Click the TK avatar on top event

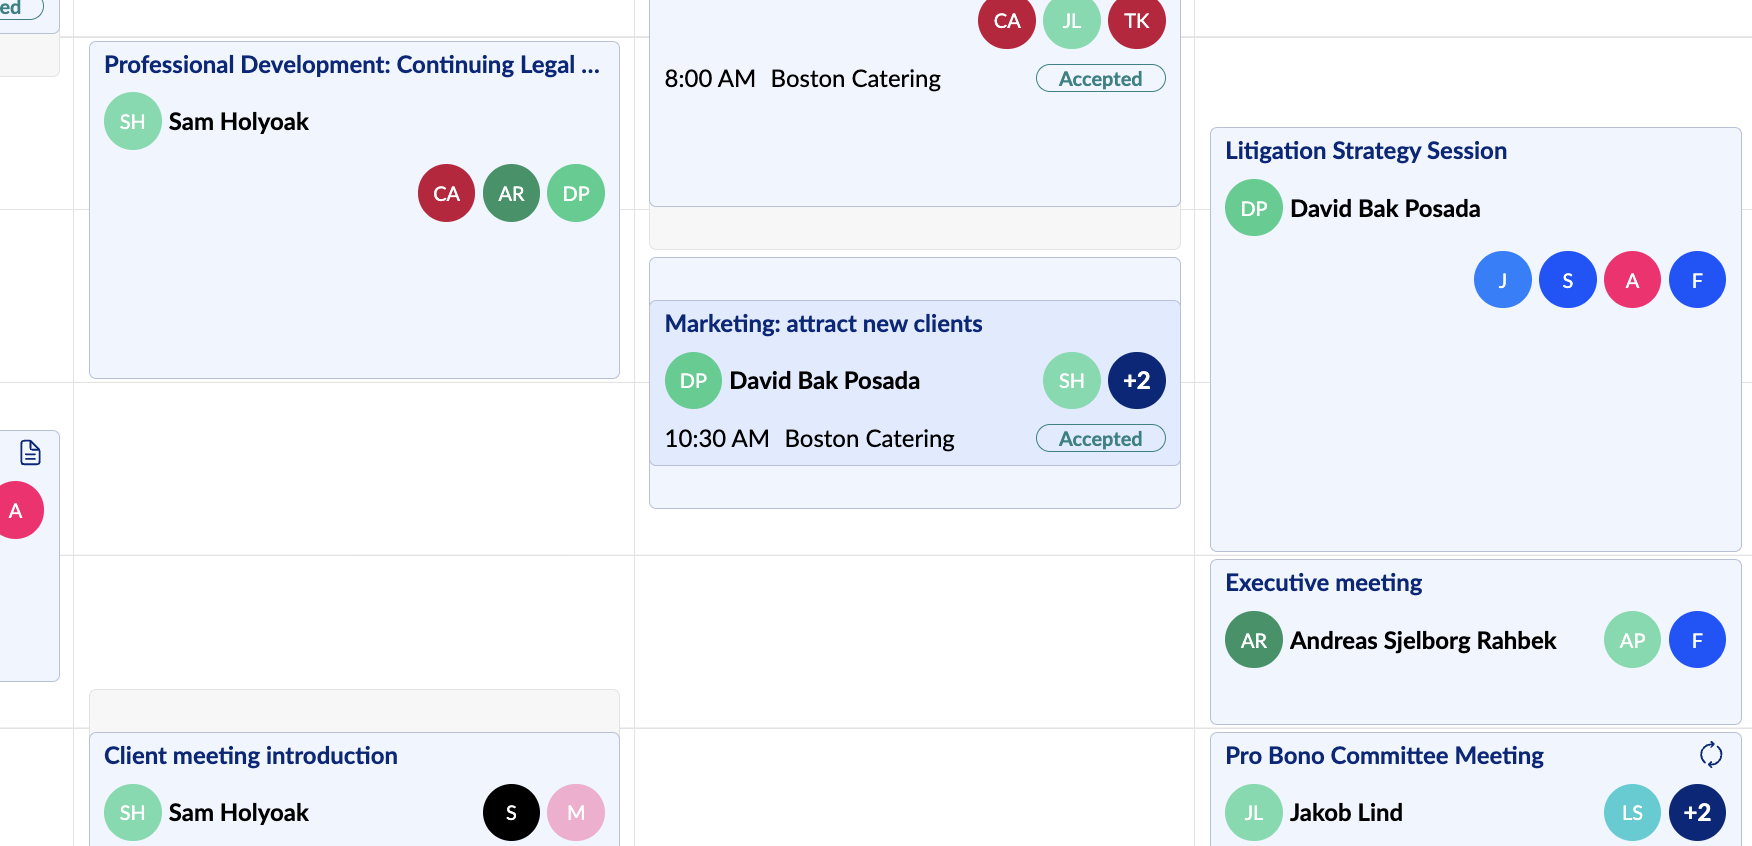[x=1137, y=21]
